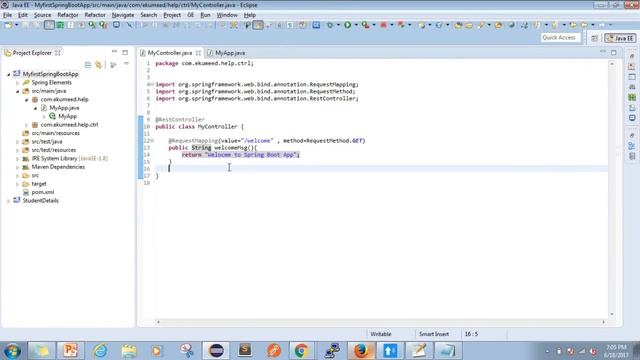Click the editor vertical scrollbar down arrow

click(612, 314)
